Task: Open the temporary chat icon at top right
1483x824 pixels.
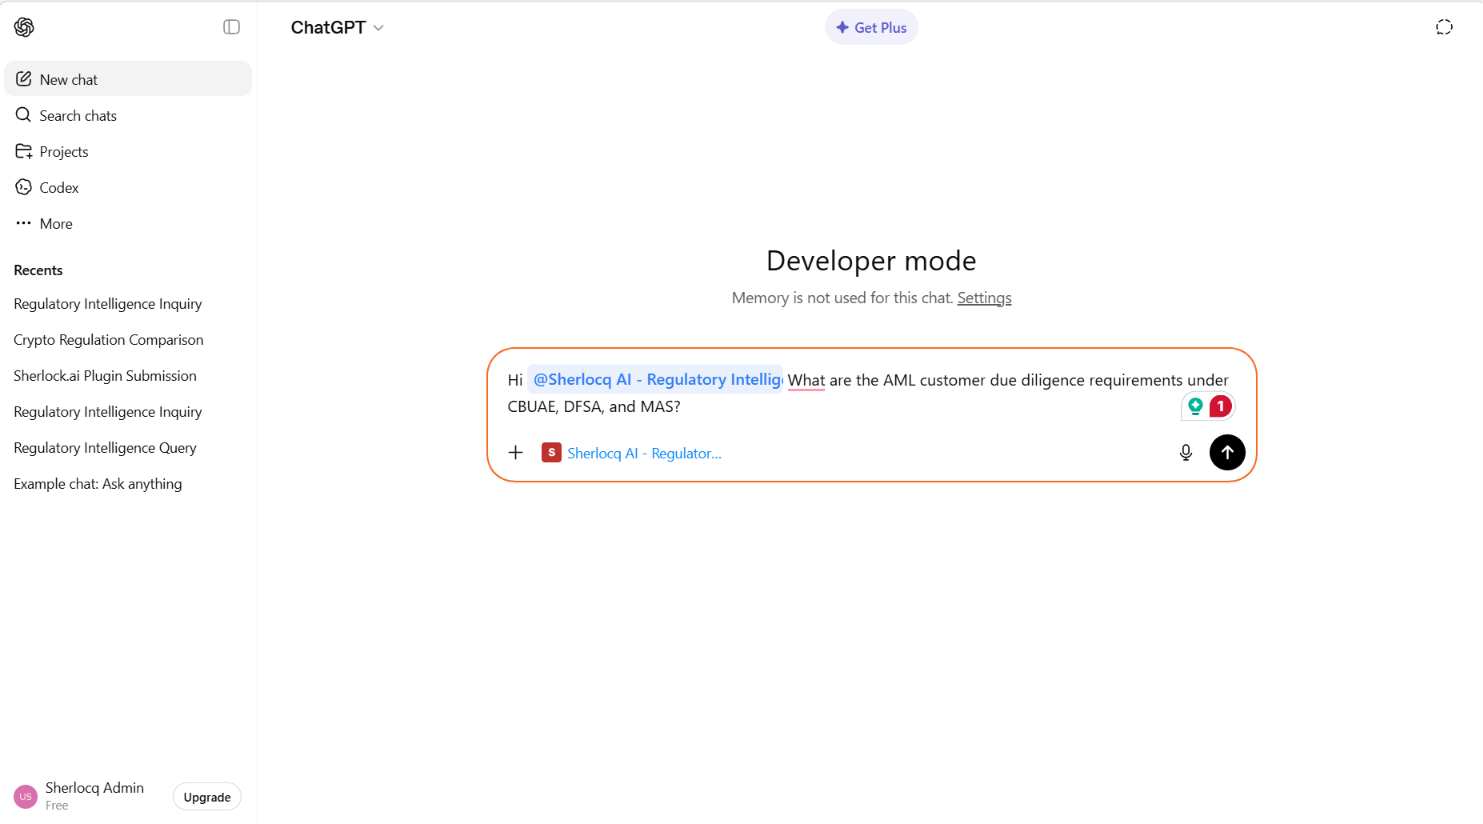Action: click(x=1444, y=27)
